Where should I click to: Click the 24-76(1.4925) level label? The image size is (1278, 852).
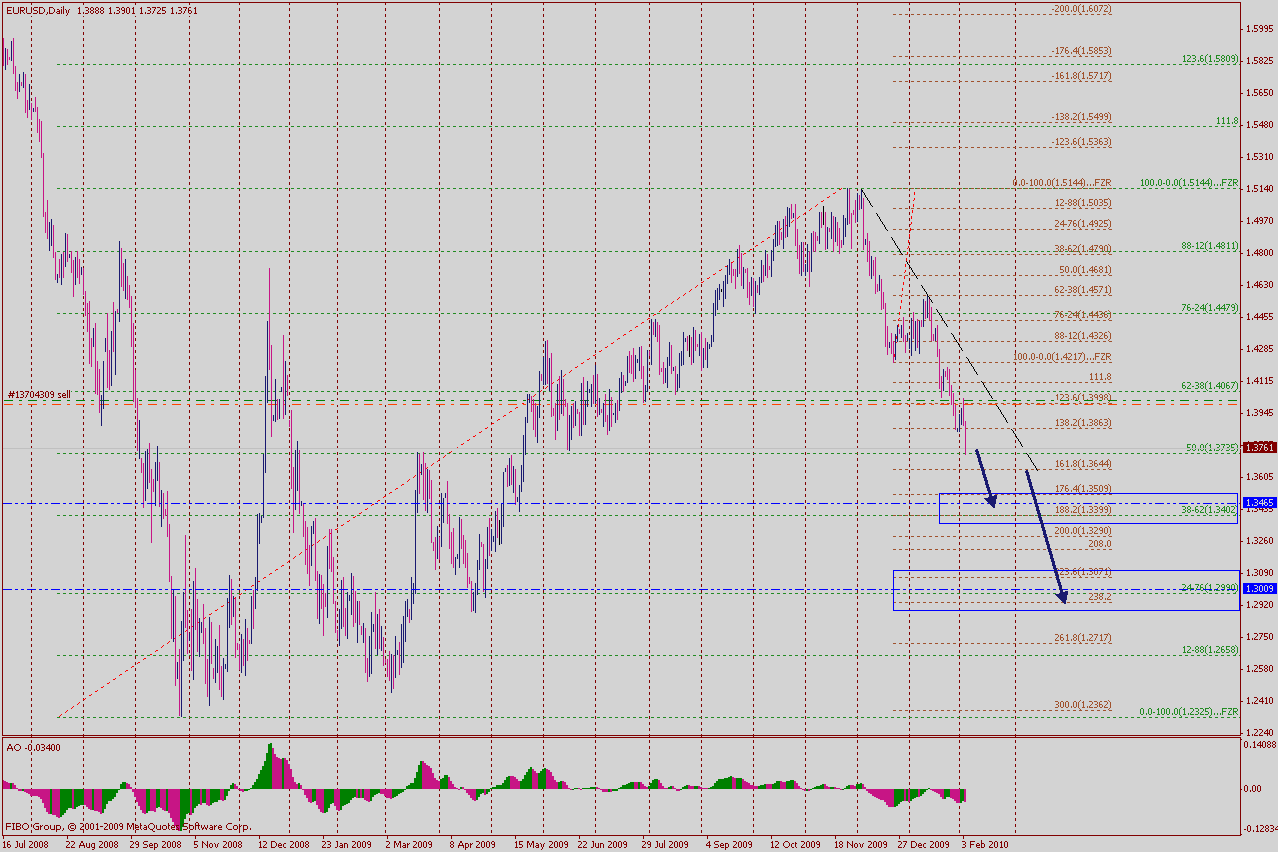click(1084, 224)
